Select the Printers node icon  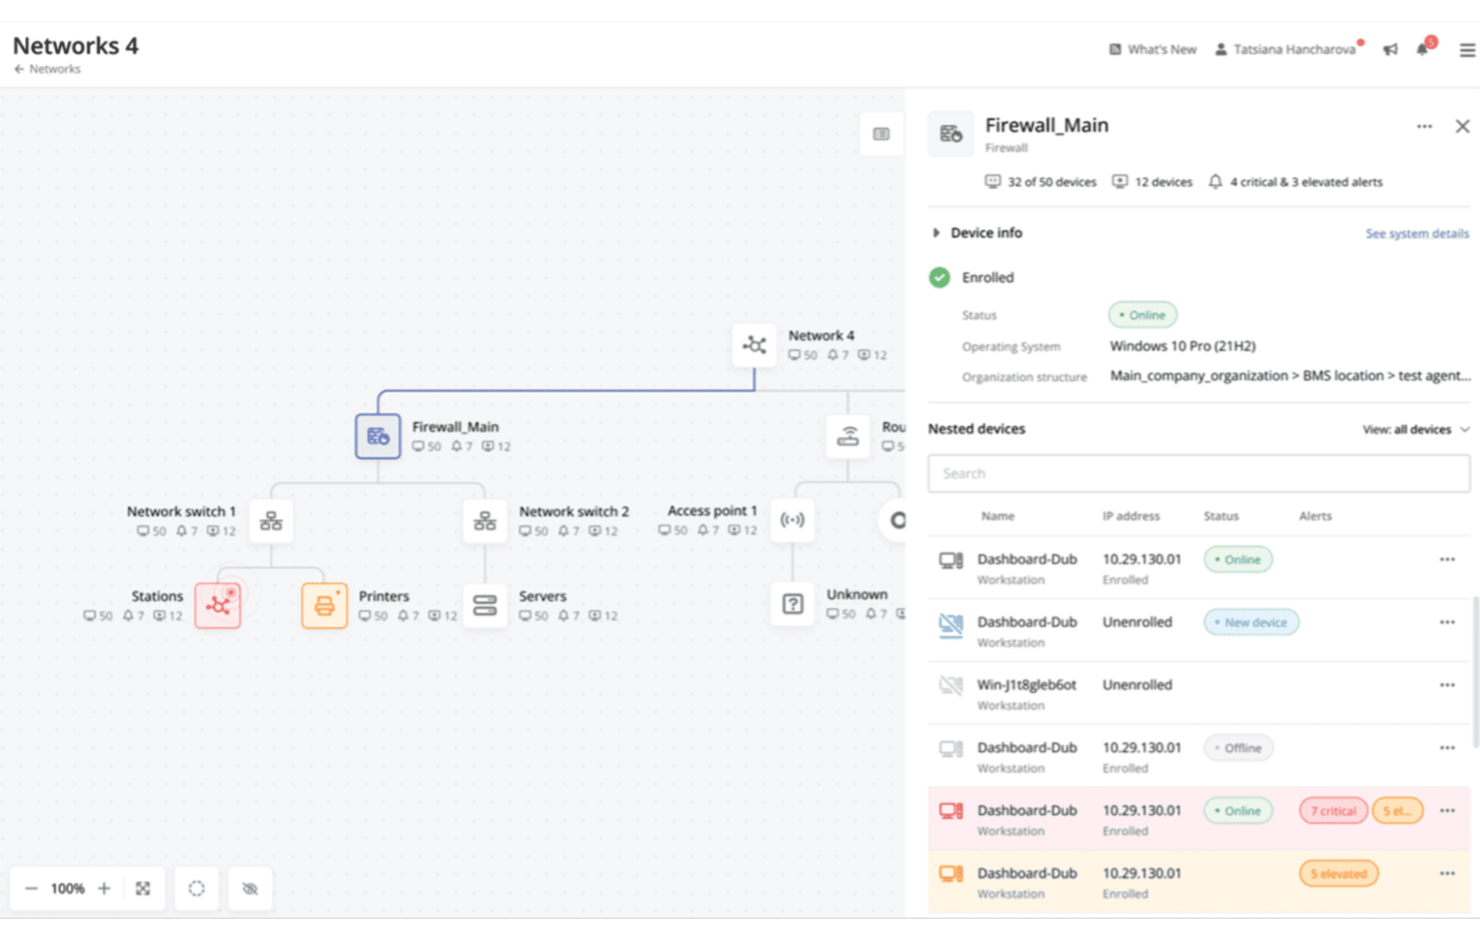pyautogui.click(x=324, y=605)
